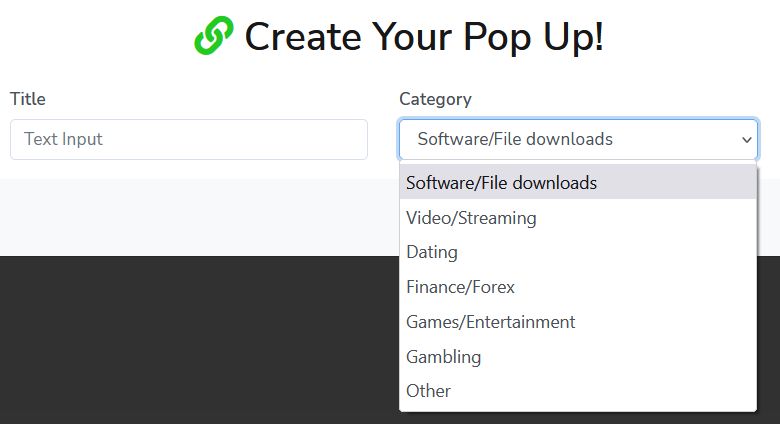780x424 pixels.
Task: Pick the Other category option
Action: tap(428, 391)
